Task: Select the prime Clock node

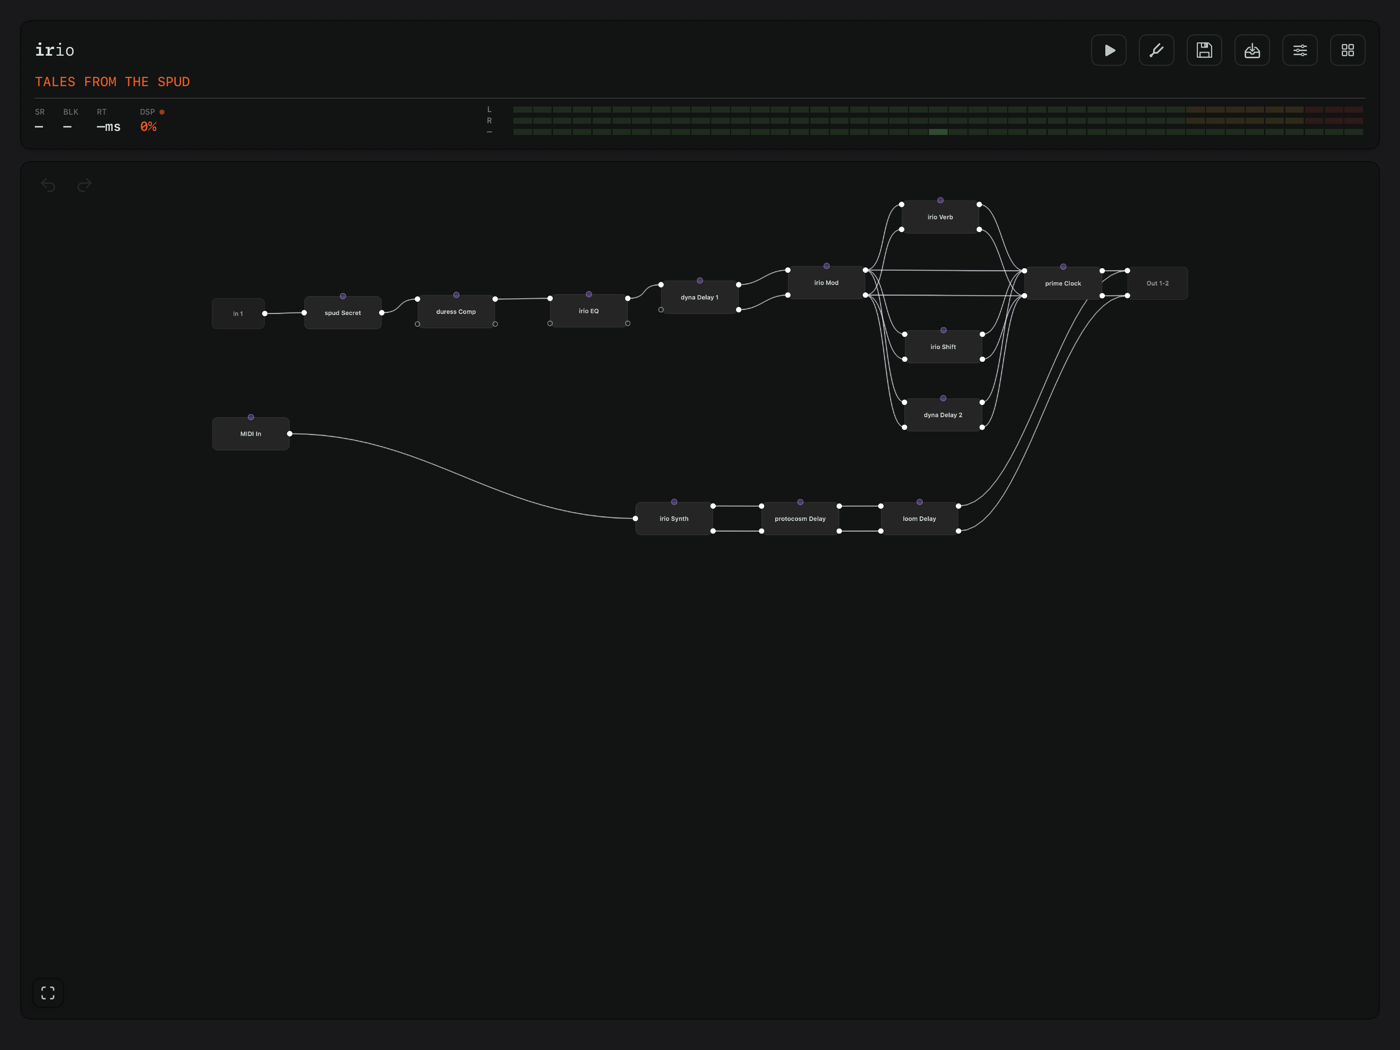Action: click(x=1063, y=283)
